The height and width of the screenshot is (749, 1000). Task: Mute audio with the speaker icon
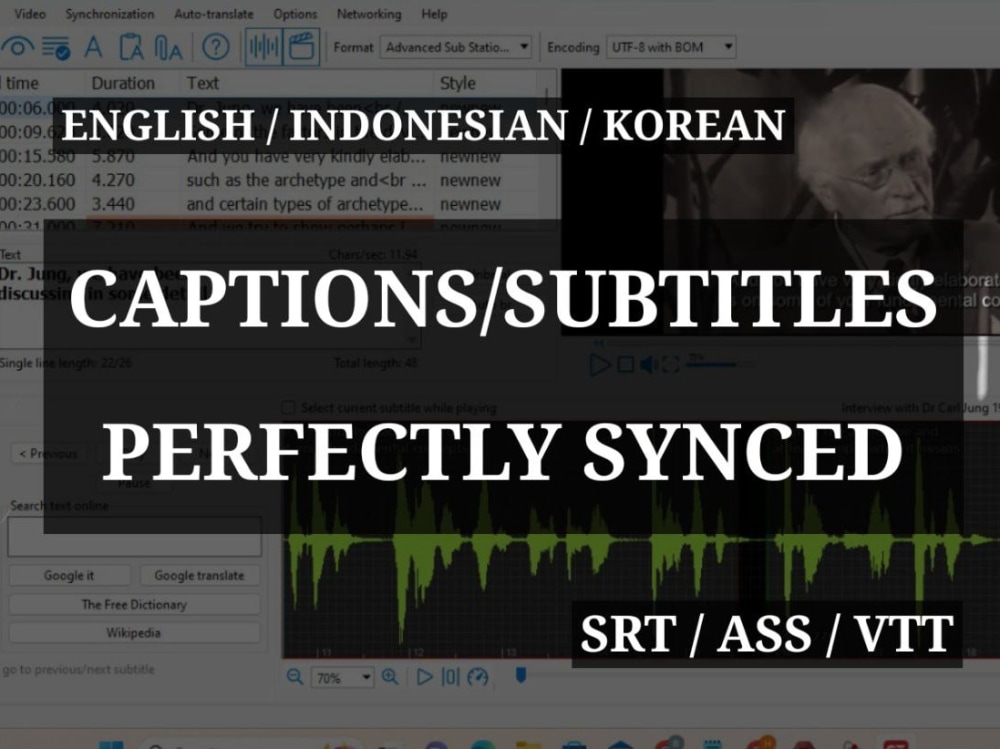point(648,364)
